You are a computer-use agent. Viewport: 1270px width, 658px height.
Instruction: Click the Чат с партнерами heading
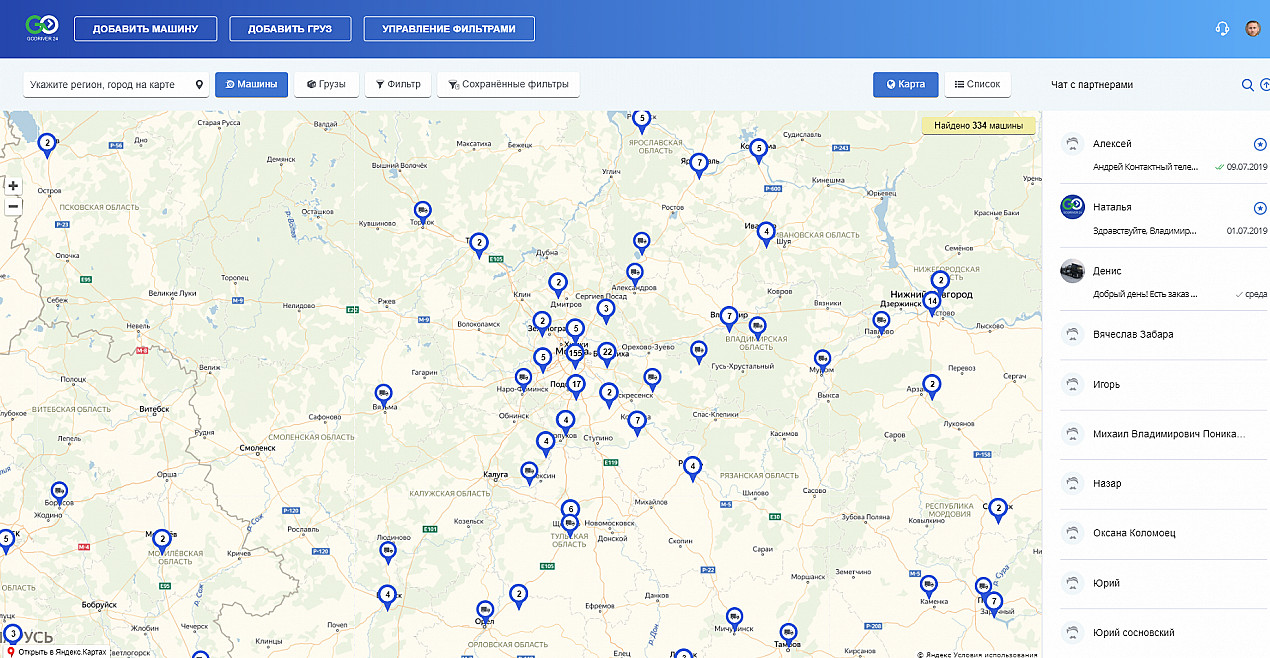[1092, 85]
